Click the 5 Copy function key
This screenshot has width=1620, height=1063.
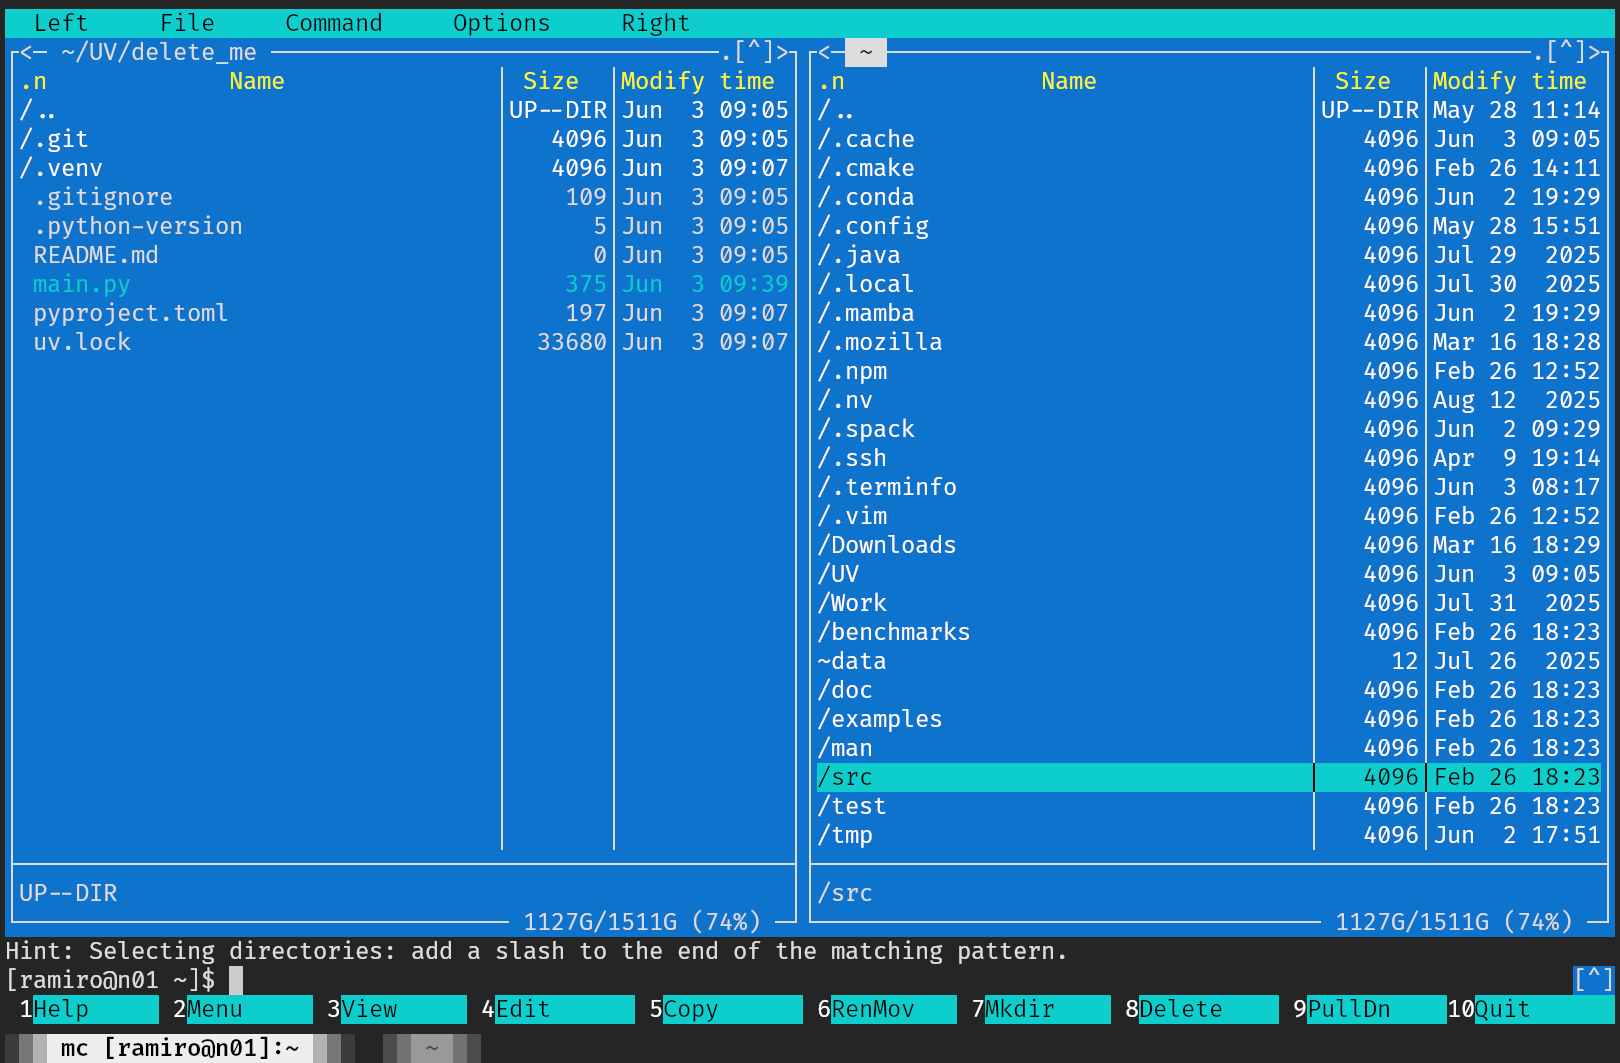[725, 1009]
